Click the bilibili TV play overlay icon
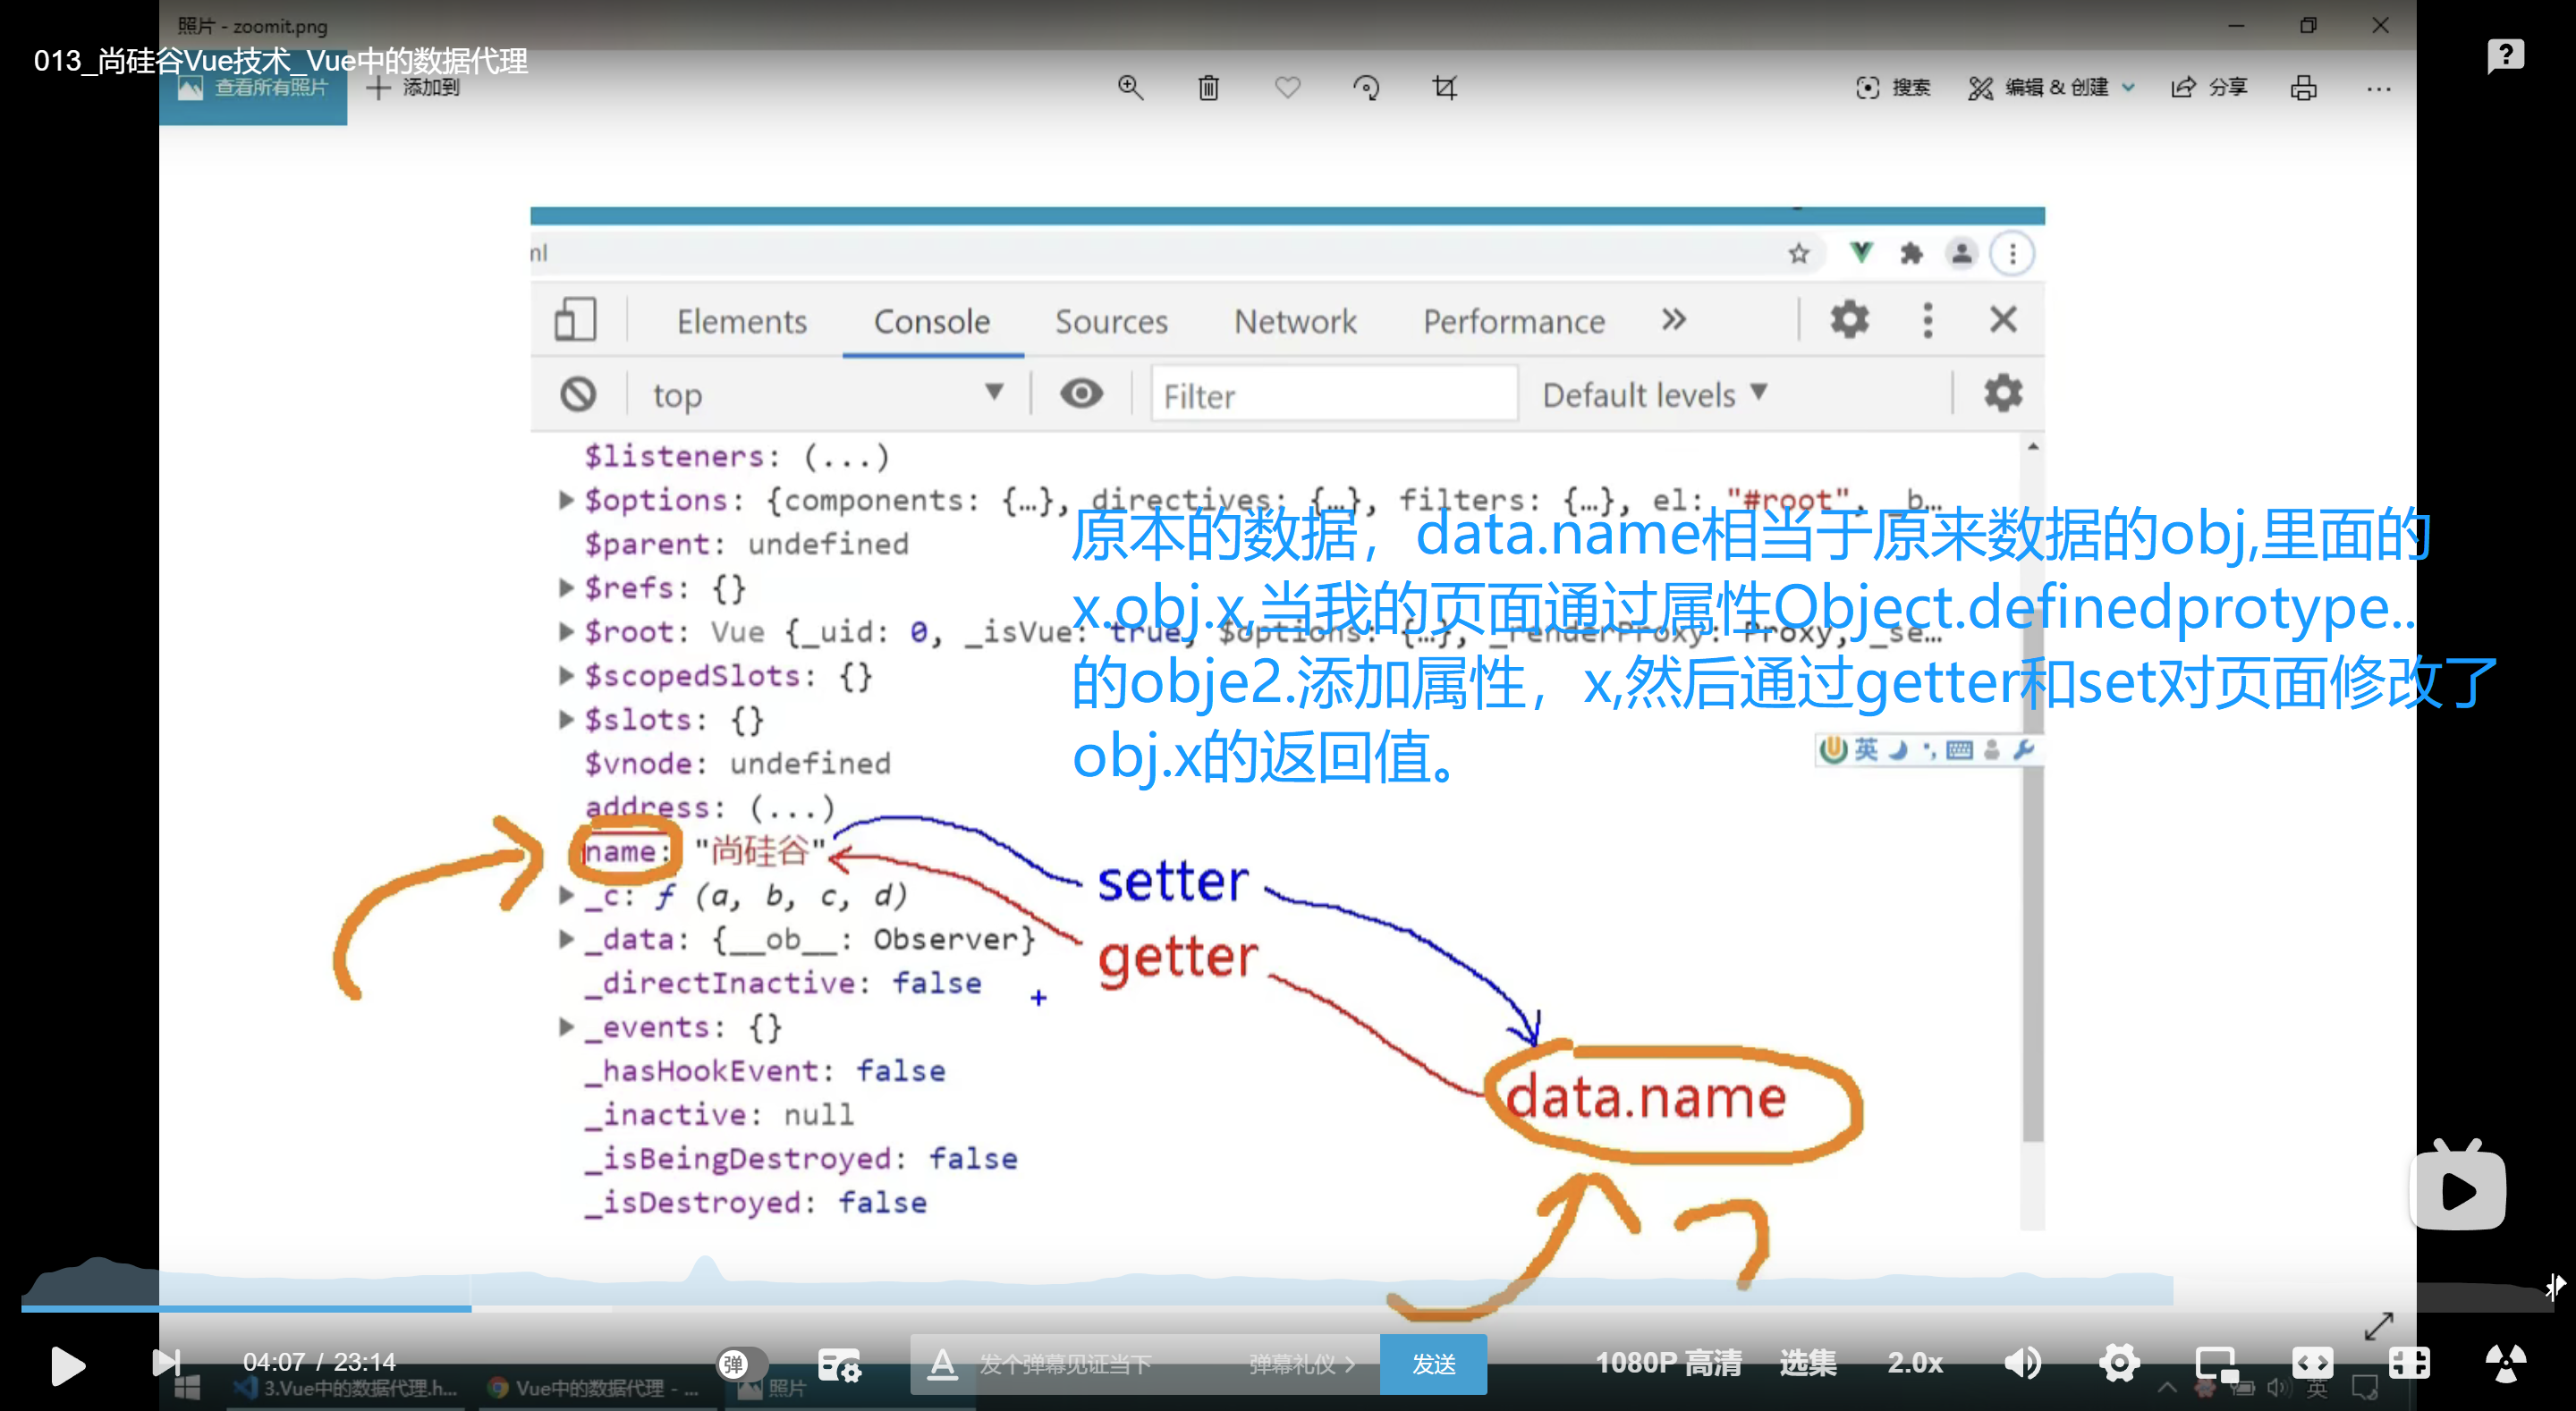The height and width of the screenshot is (1411, 2576). (2458, 1186)
